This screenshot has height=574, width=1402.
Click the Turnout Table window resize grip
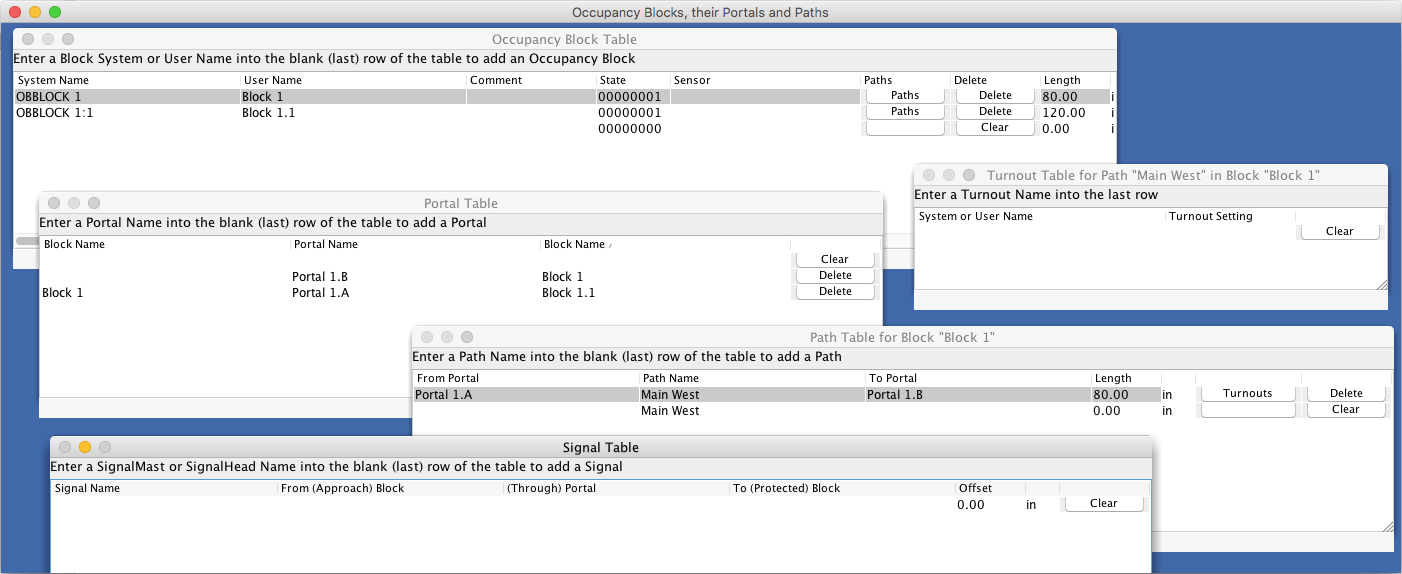pos(1382,285)
